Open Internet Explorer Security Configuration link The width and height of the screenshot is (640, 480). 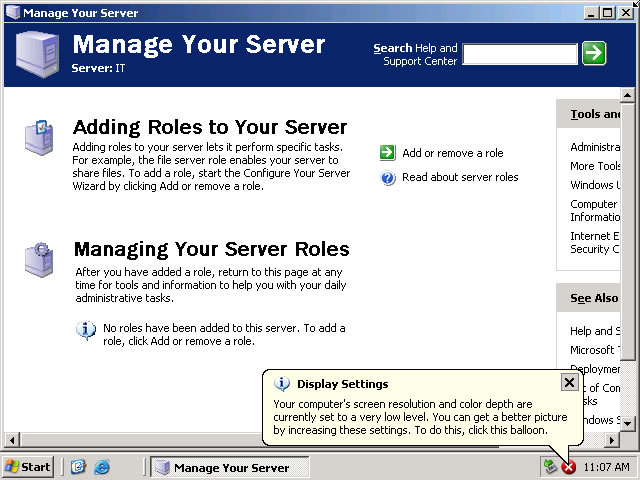(x=595, y=242)
